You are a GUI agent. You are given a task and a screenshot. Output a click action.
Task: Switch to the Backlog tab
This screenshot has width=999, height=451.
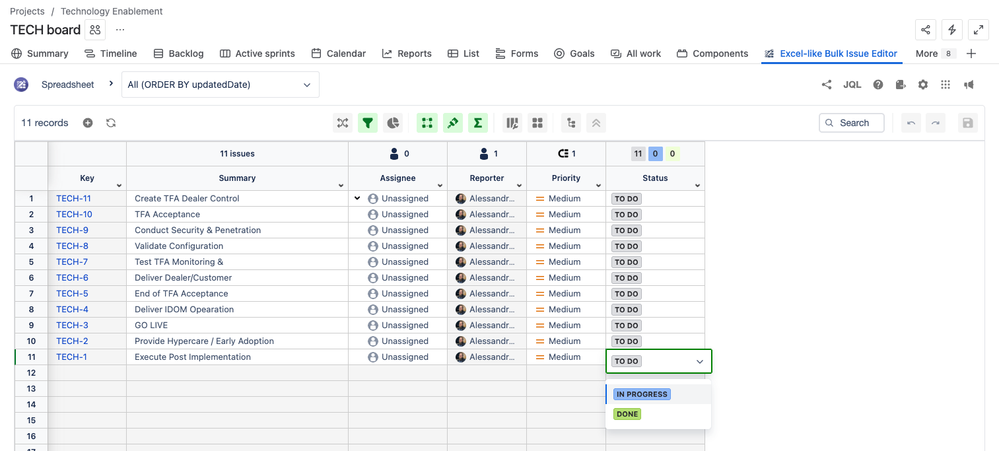(174, 54)
